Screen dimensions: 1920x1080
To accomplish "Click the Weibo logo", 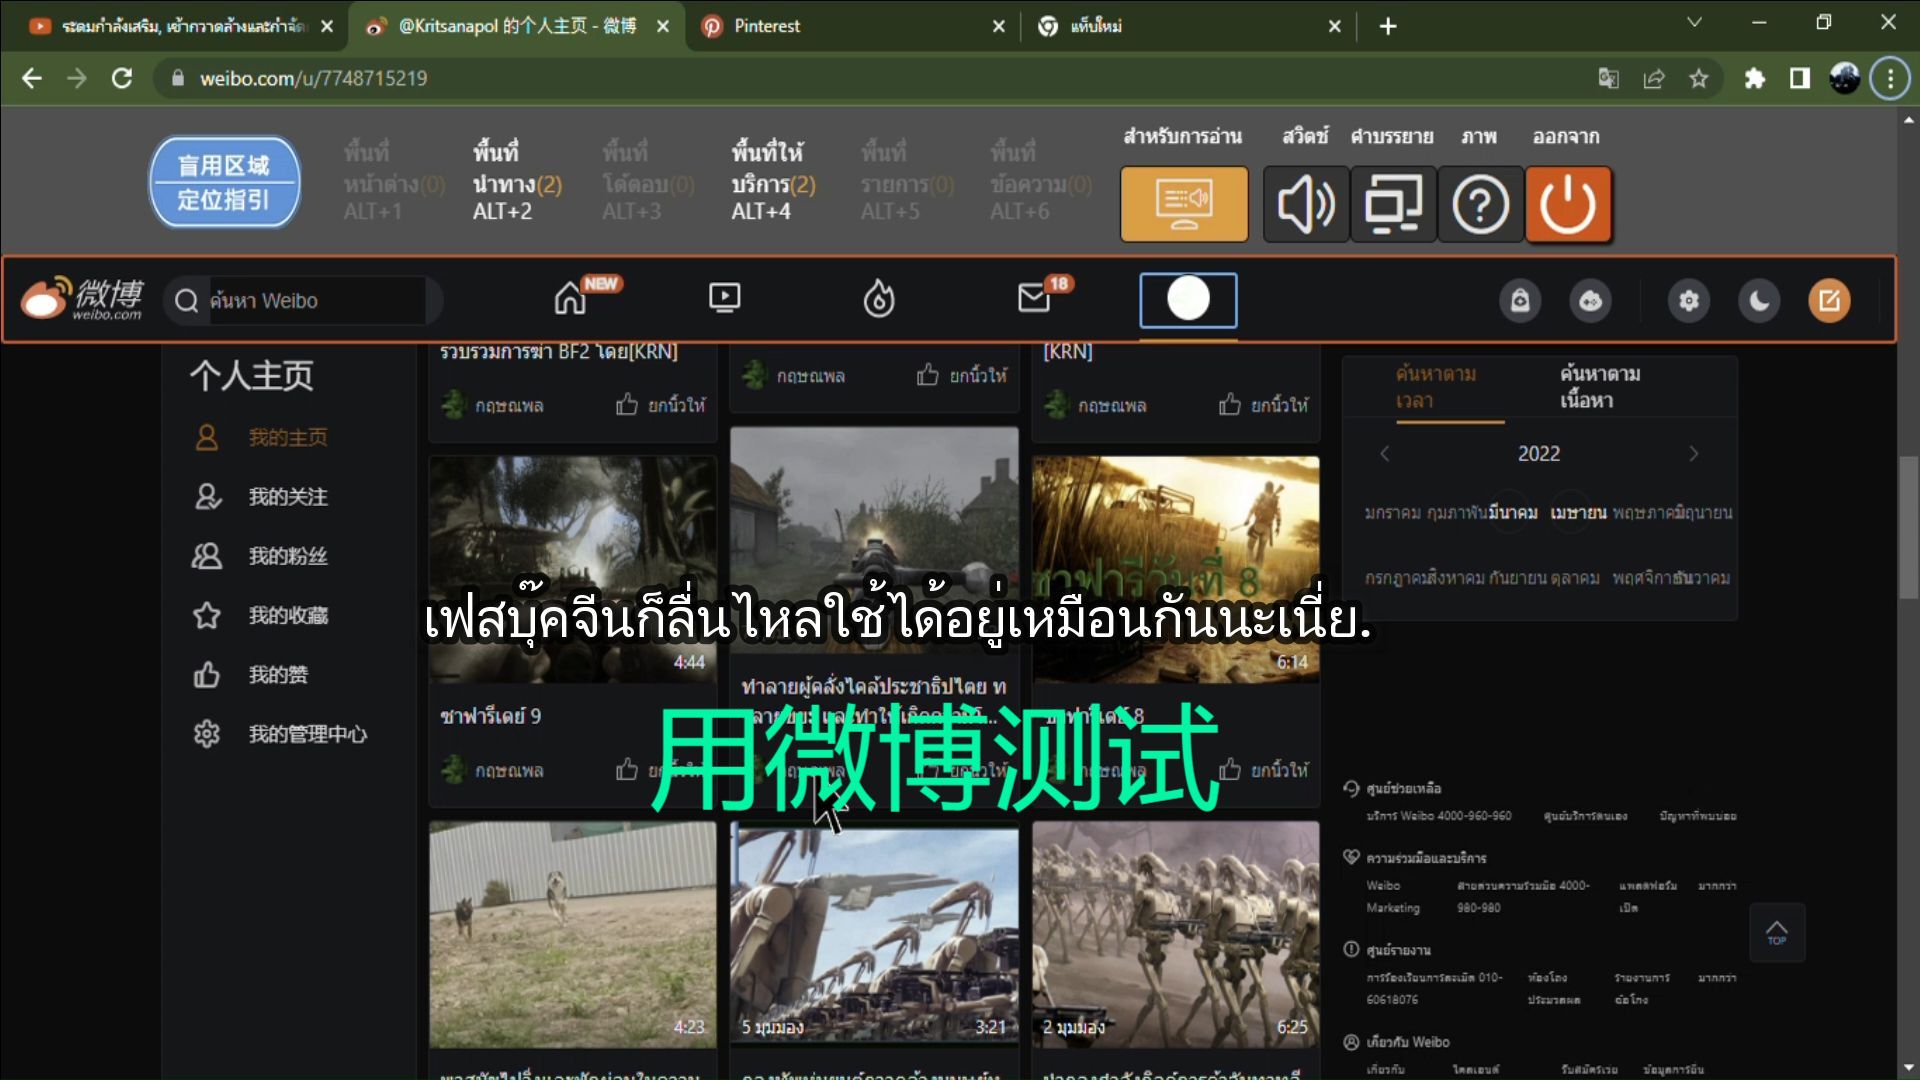I will point(82,299).
